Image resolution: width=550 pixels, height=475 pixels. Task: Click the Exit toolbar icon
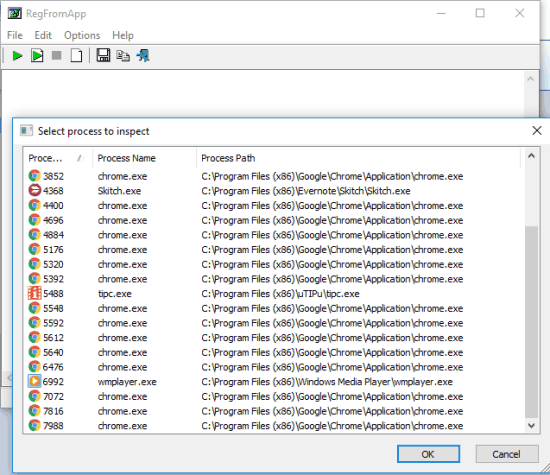tap(143, 55)
